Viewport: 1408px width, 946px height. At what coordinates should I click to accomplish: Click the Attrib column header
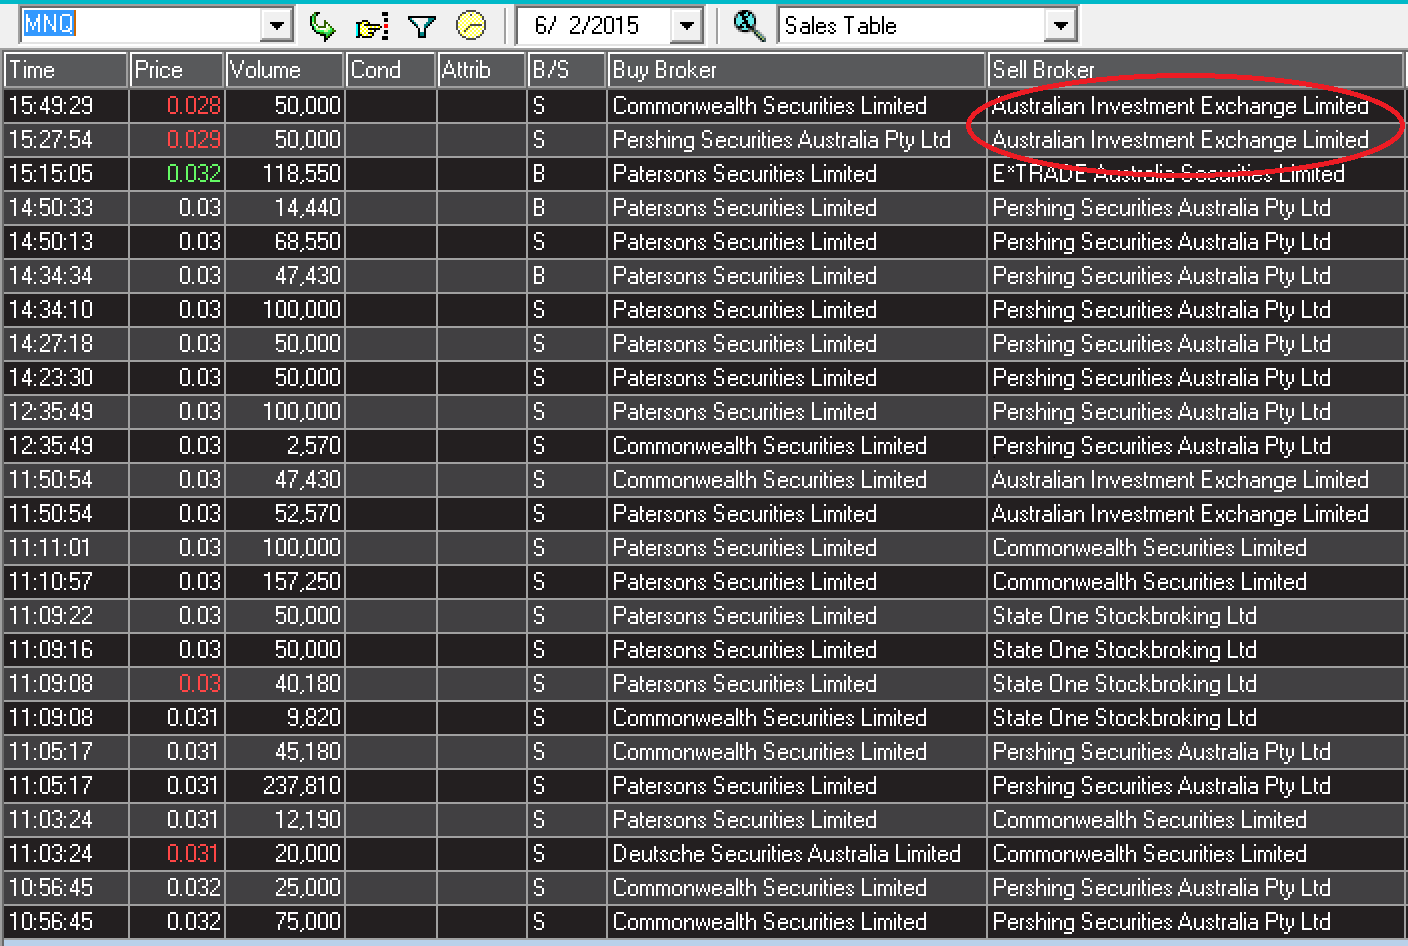coord(482,70)
